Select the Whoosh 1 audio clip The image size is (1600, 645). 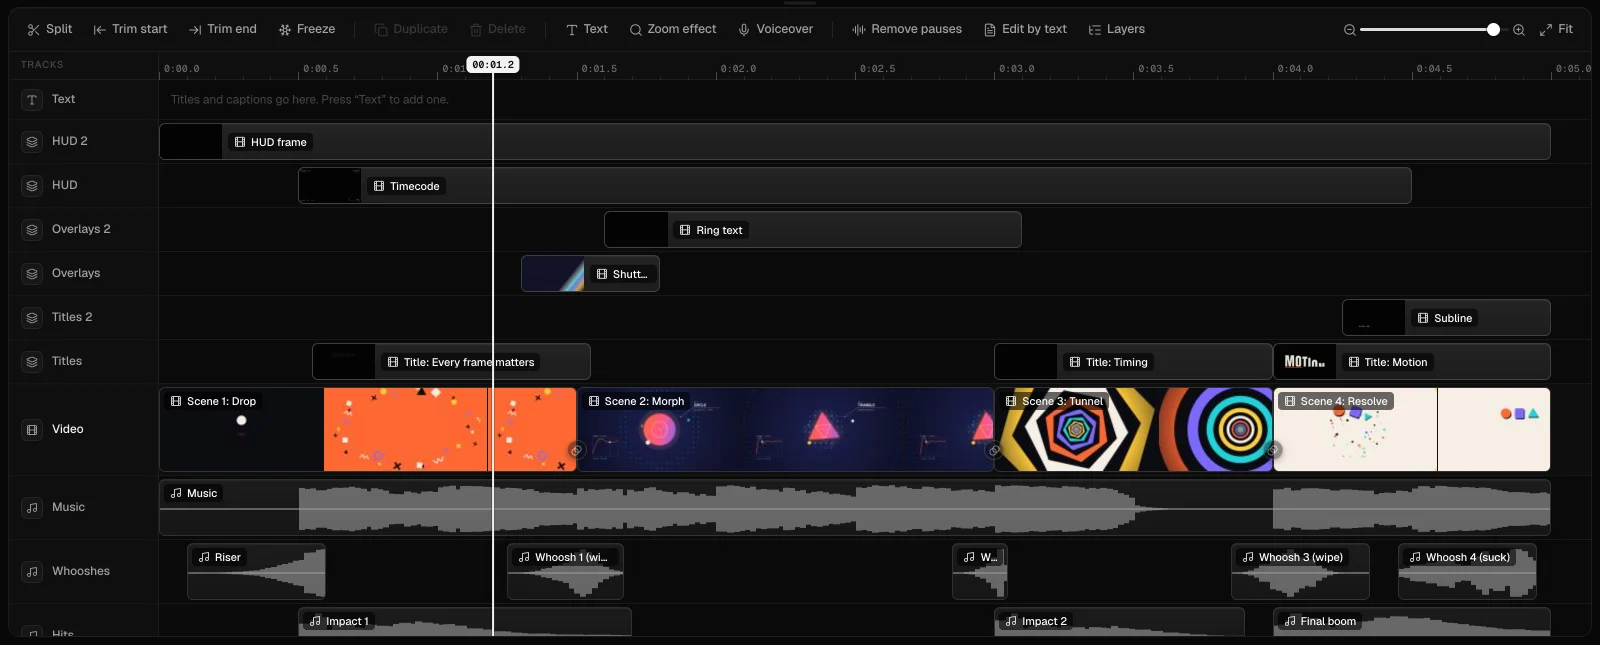tap(565, 572)
